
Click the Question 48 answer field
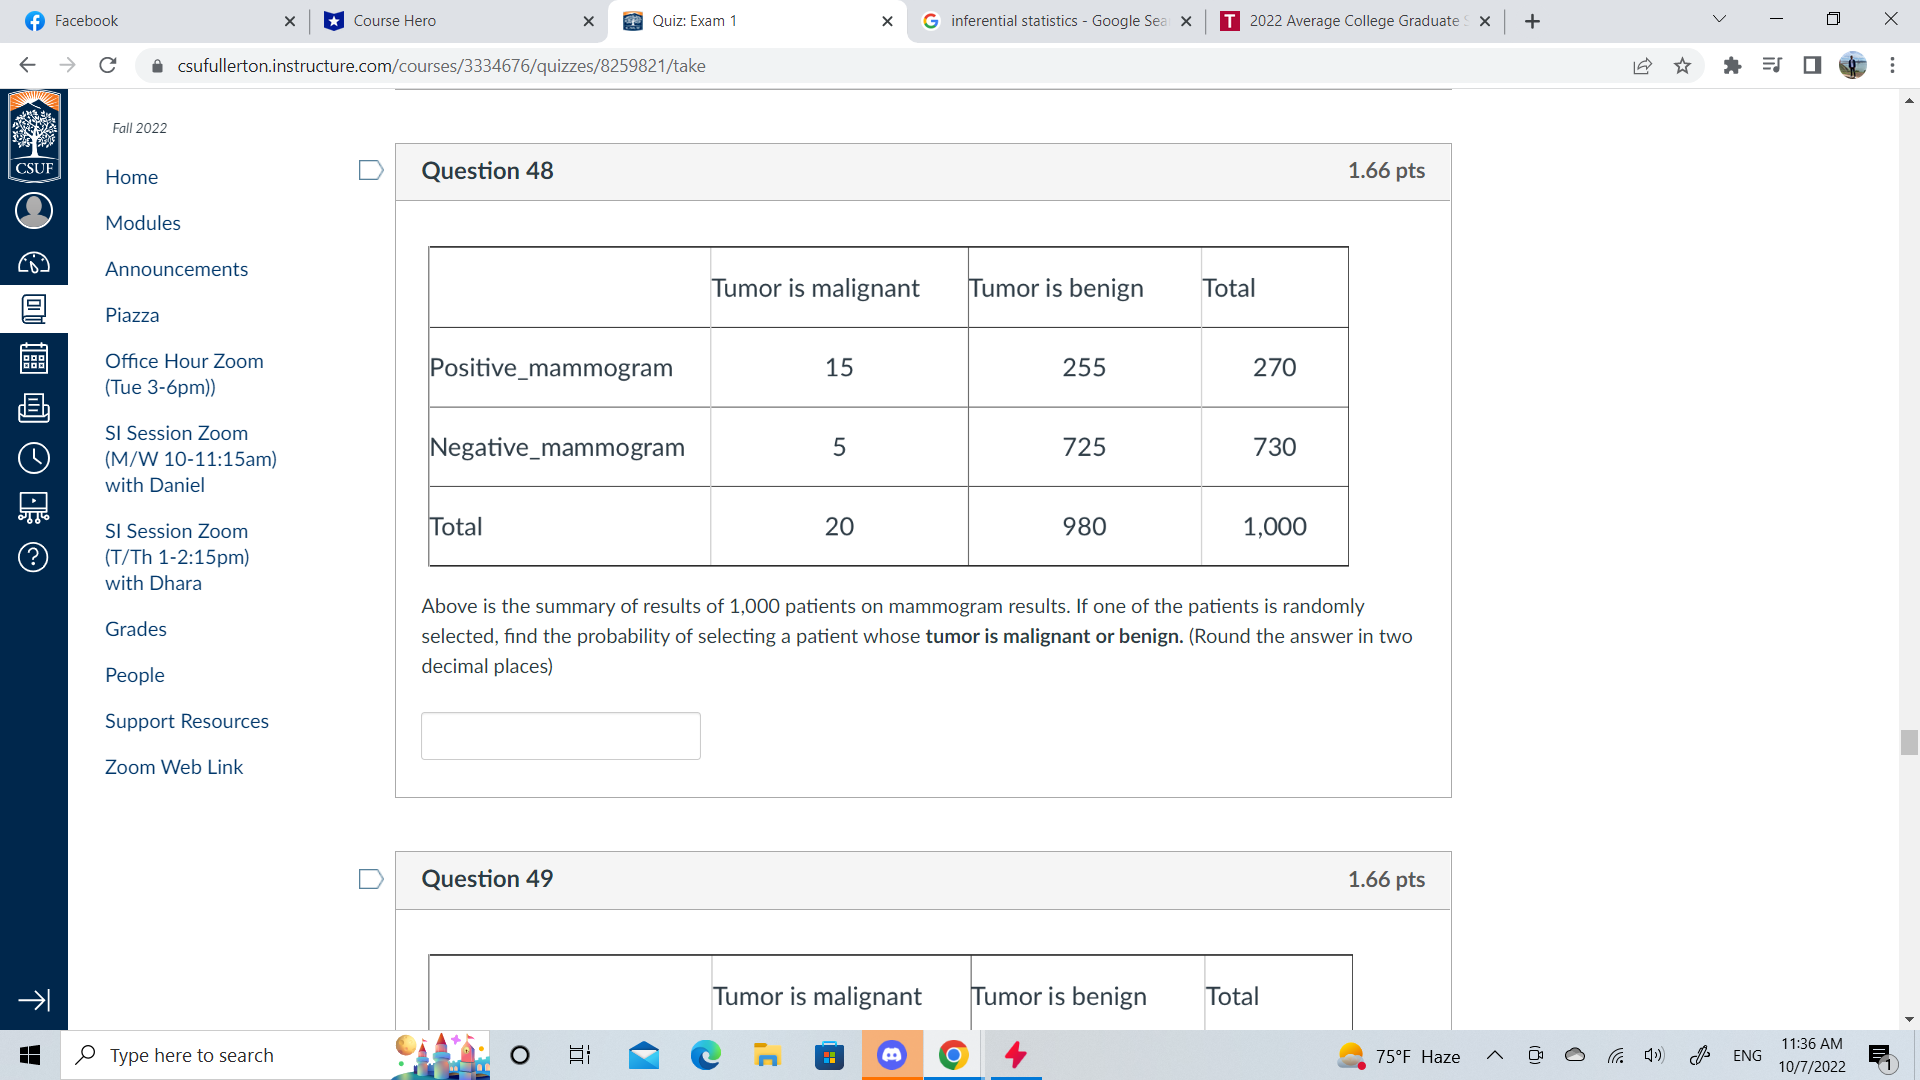(x=560, y=736)
